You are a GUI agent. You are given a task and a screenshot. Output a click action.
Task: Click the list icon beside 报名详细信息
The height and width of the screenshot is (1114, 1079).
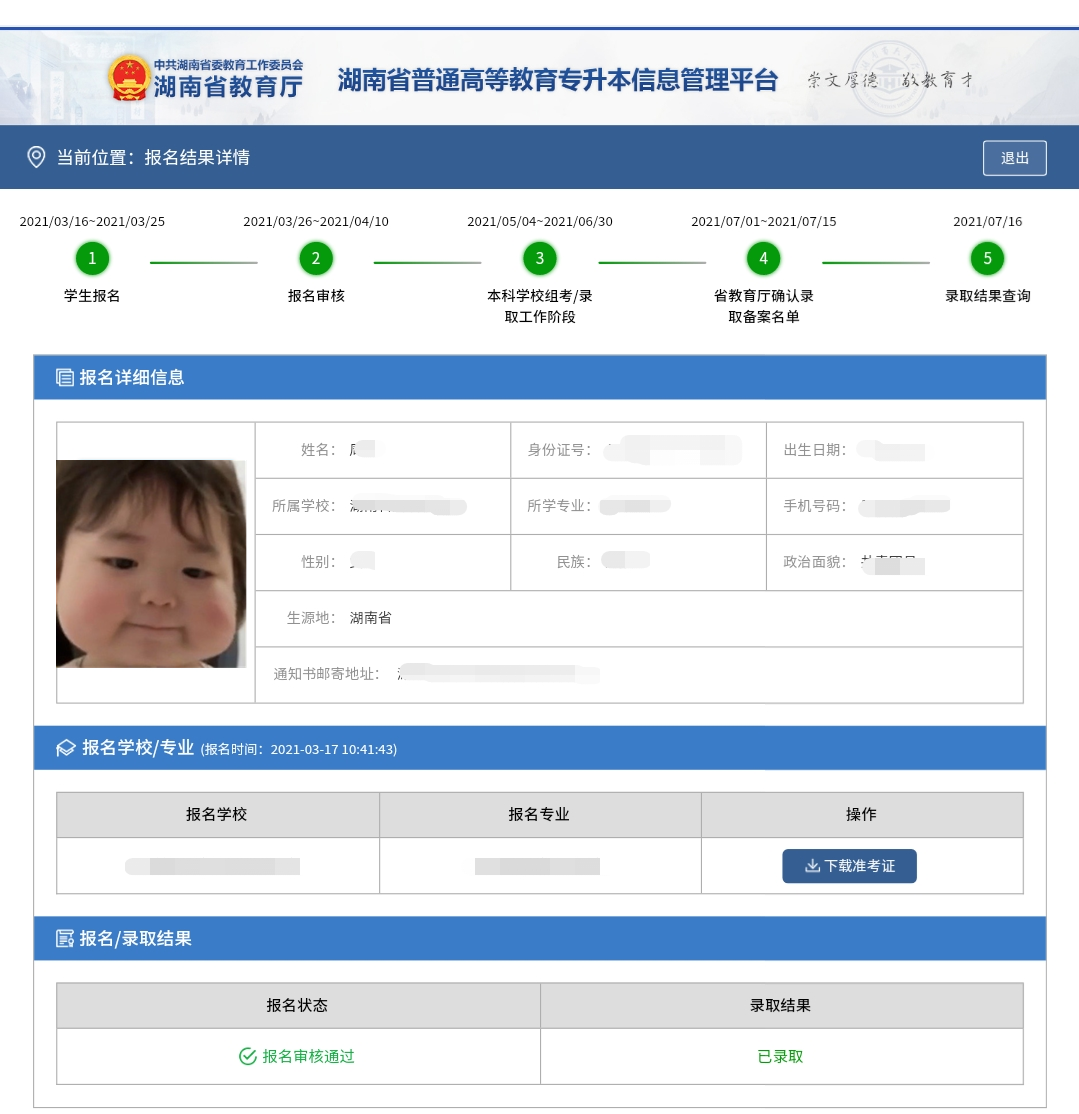click(x=65, y=377)
